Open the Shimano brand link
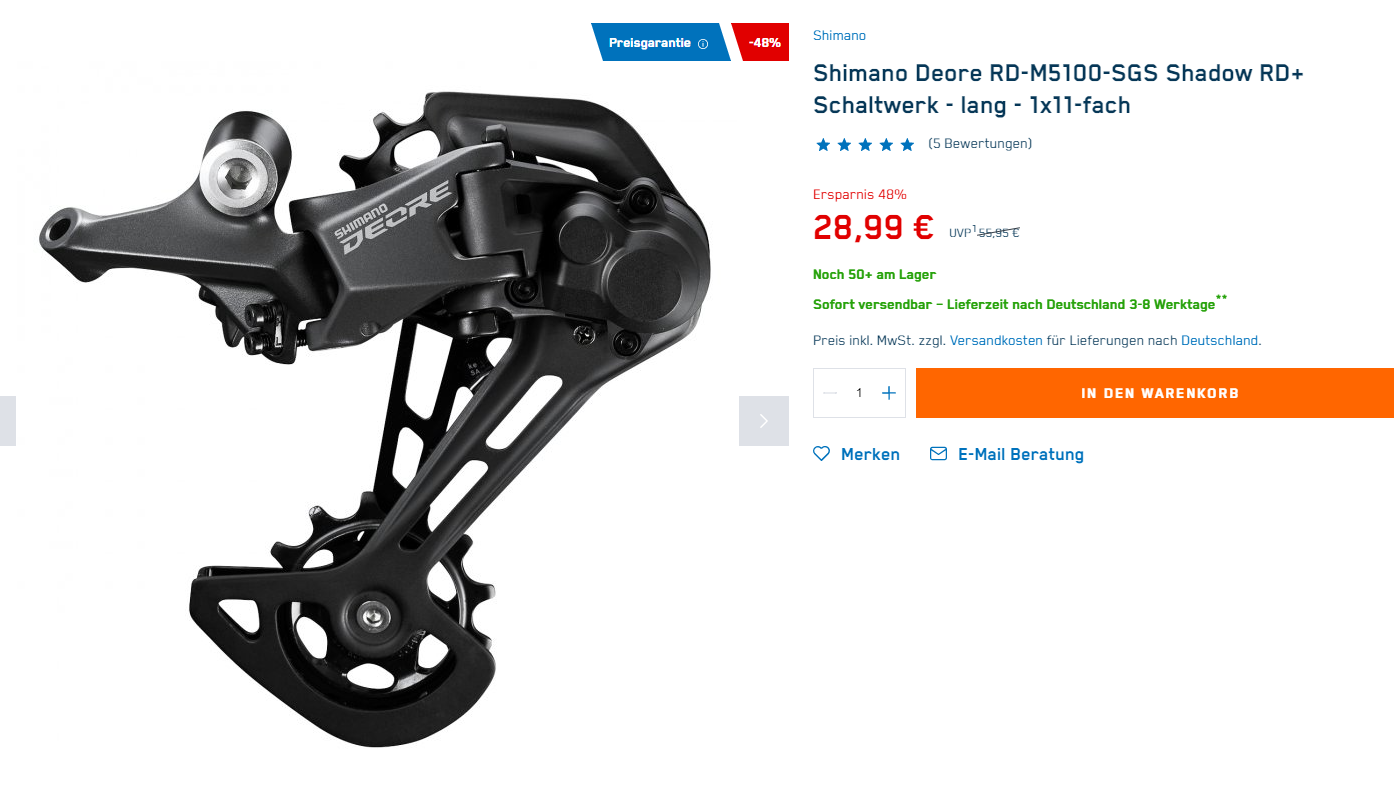1394x788 pixels. point(839,36)
